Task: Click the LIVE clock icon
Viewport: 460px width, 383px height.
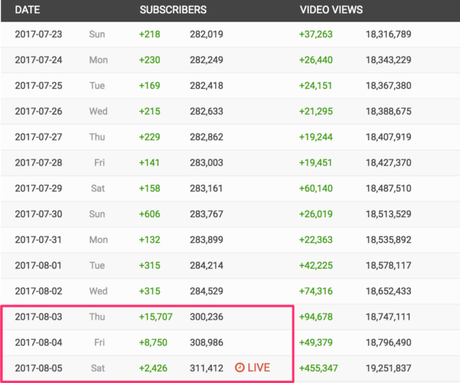Action: click(x=239, y=368)
